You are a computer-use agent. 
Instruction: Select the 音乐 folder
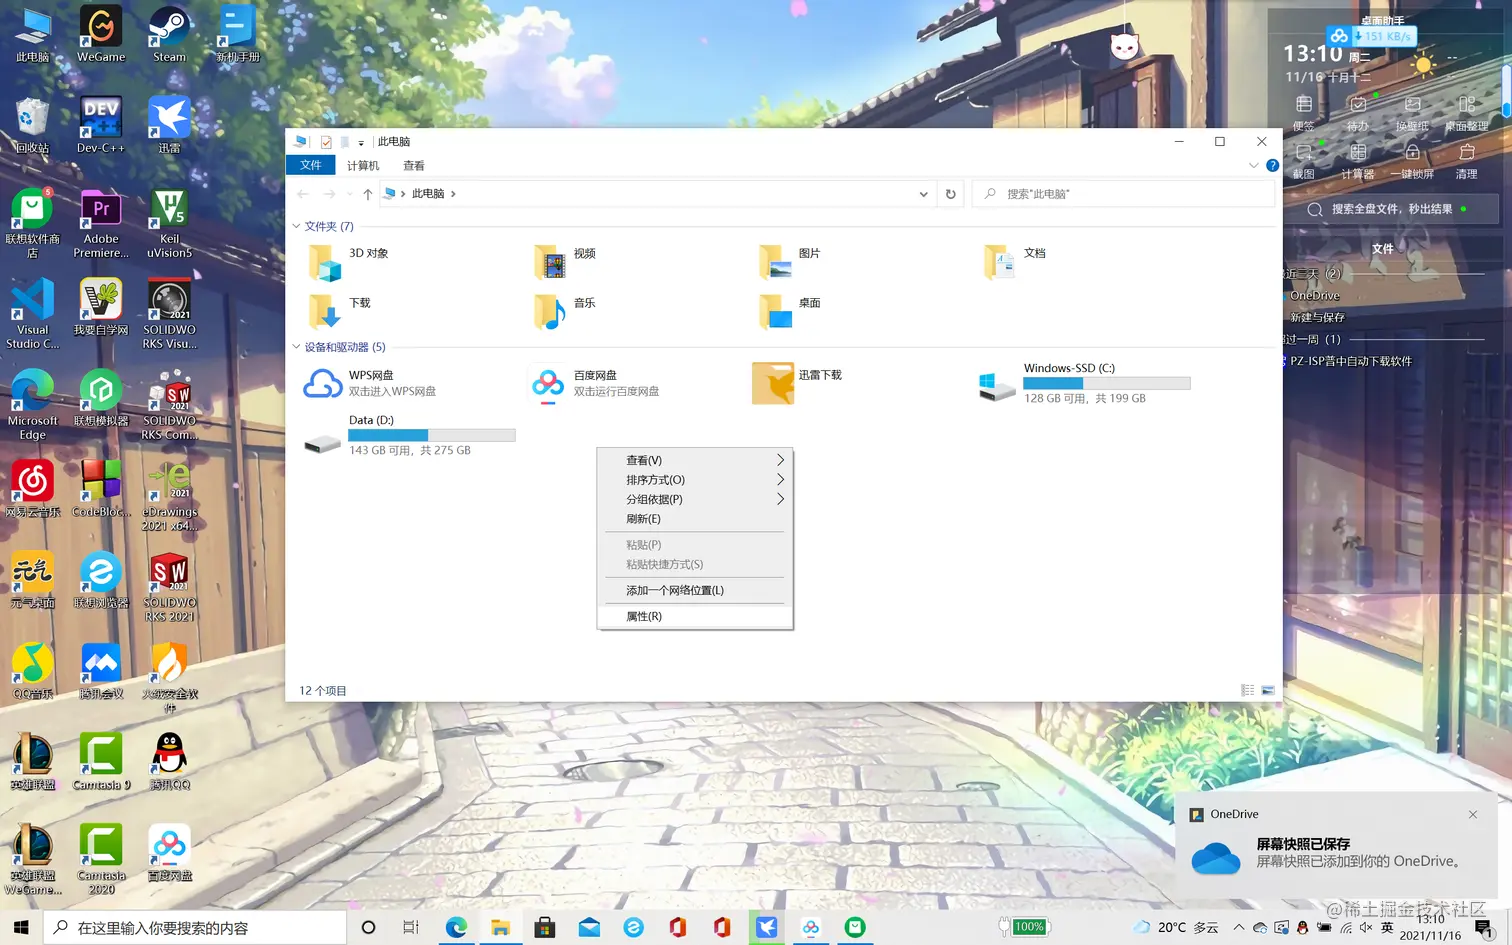pyautogui.click(x=550, y=311)
